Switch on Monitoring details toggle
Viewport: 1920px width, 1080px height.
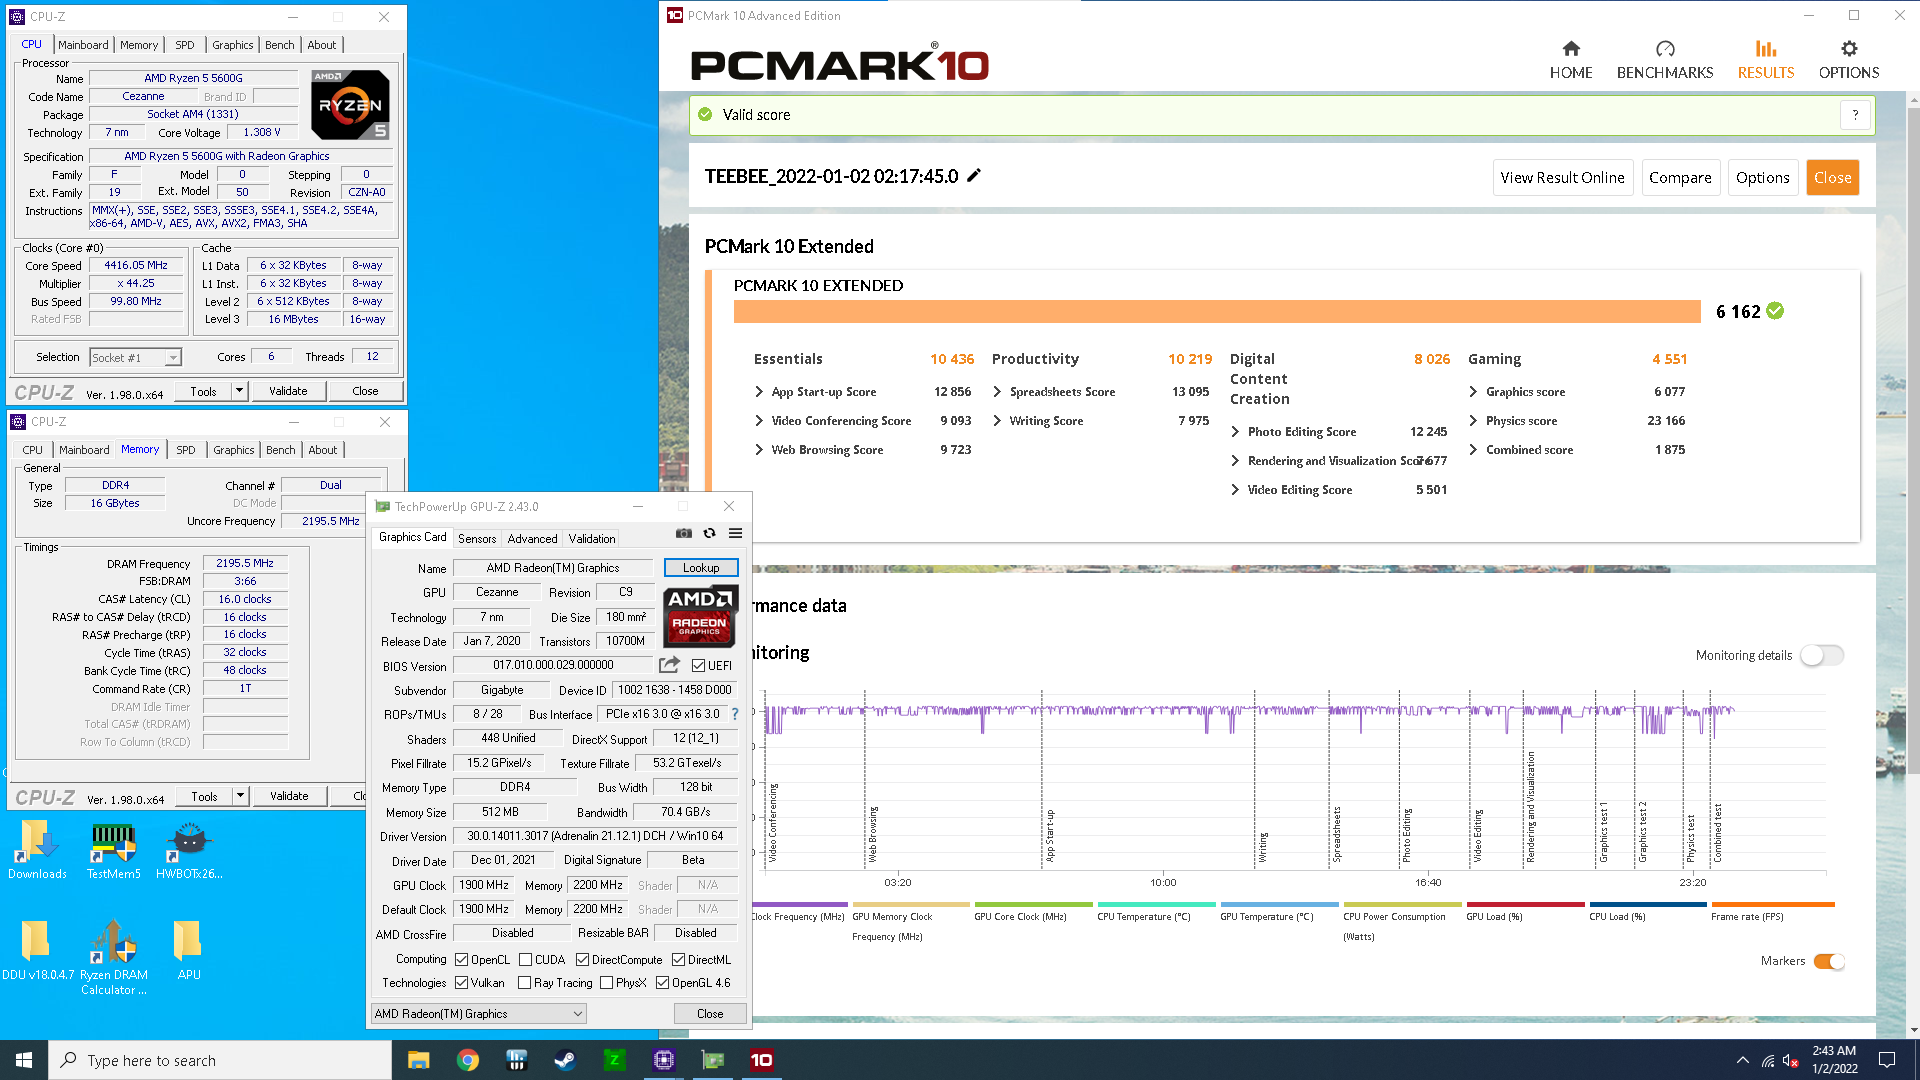1821,655
